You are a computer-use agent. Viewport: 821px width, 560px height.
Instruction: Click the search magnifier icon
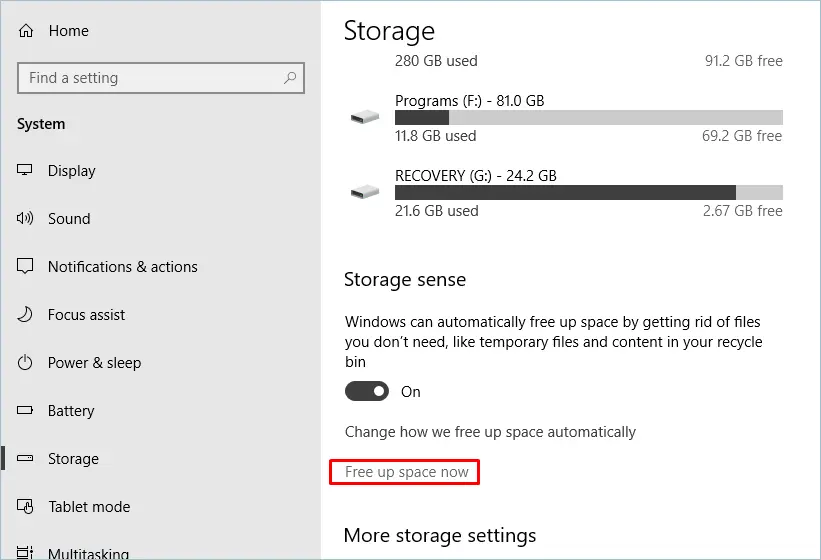pos(290,78)
